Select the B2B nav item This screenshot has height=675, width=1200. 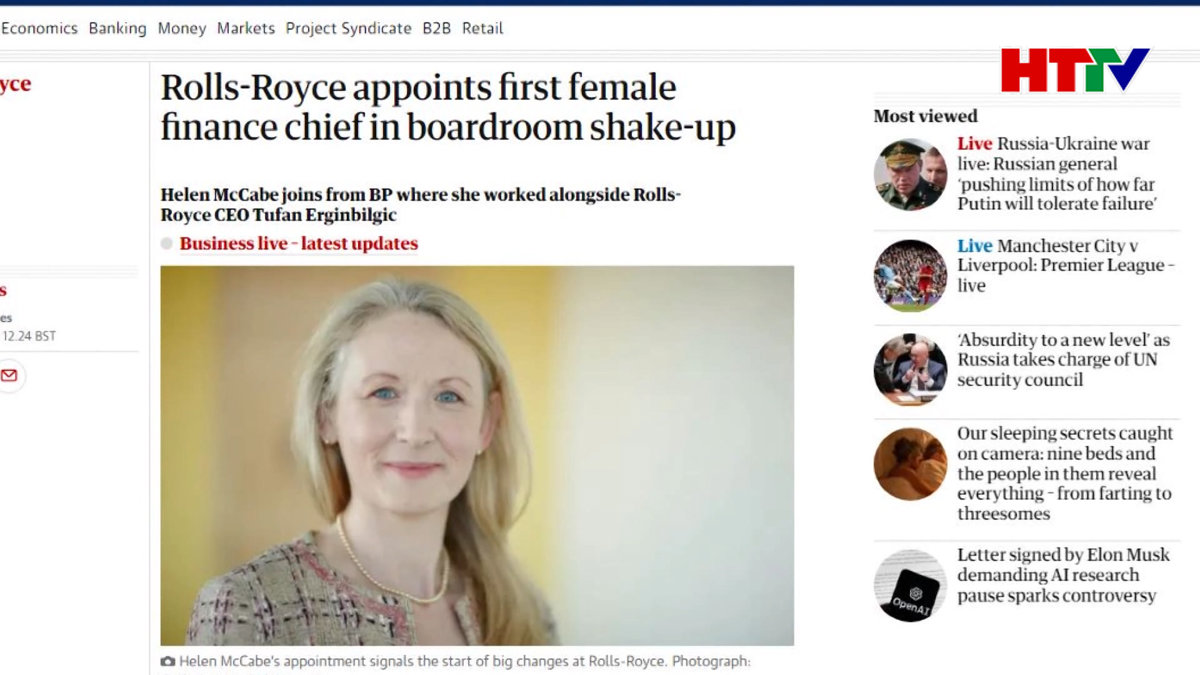(436, 28)
